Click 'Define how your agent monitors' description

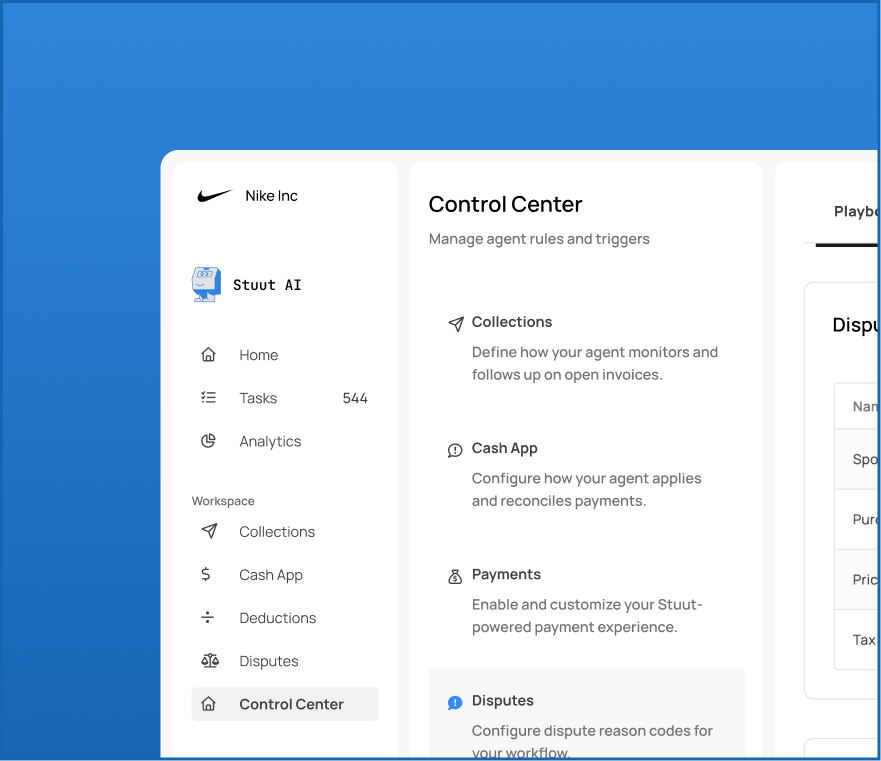point(594,363)
